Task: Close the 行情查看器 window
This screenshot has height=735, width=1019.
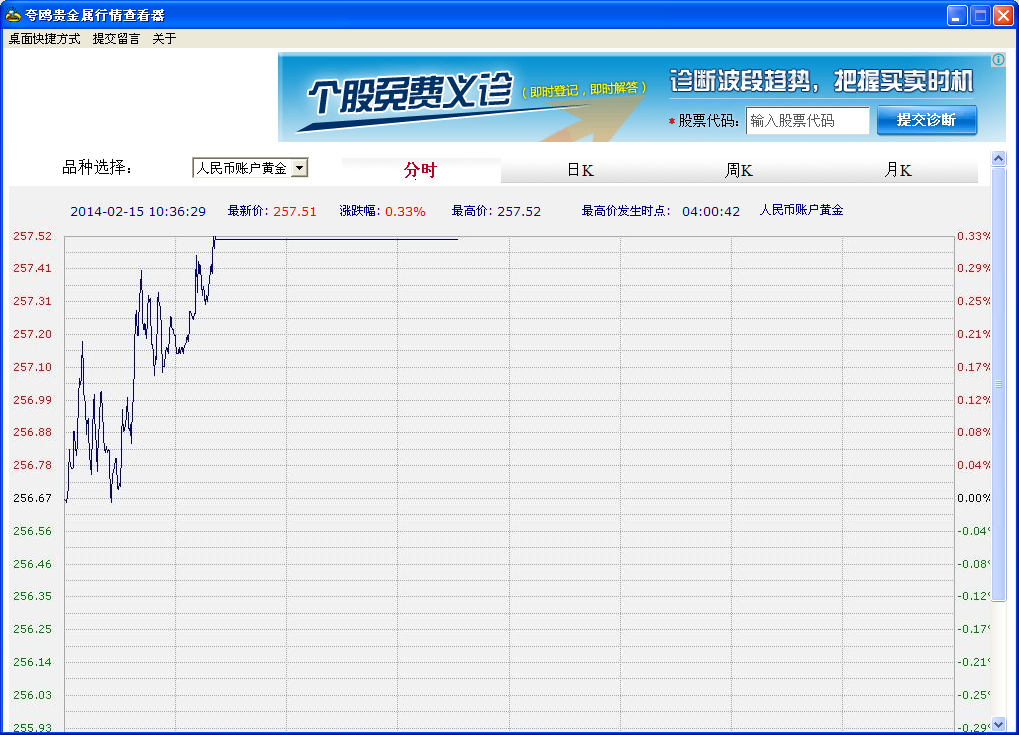Action: pyautogui.click(x=1003, y=15)
